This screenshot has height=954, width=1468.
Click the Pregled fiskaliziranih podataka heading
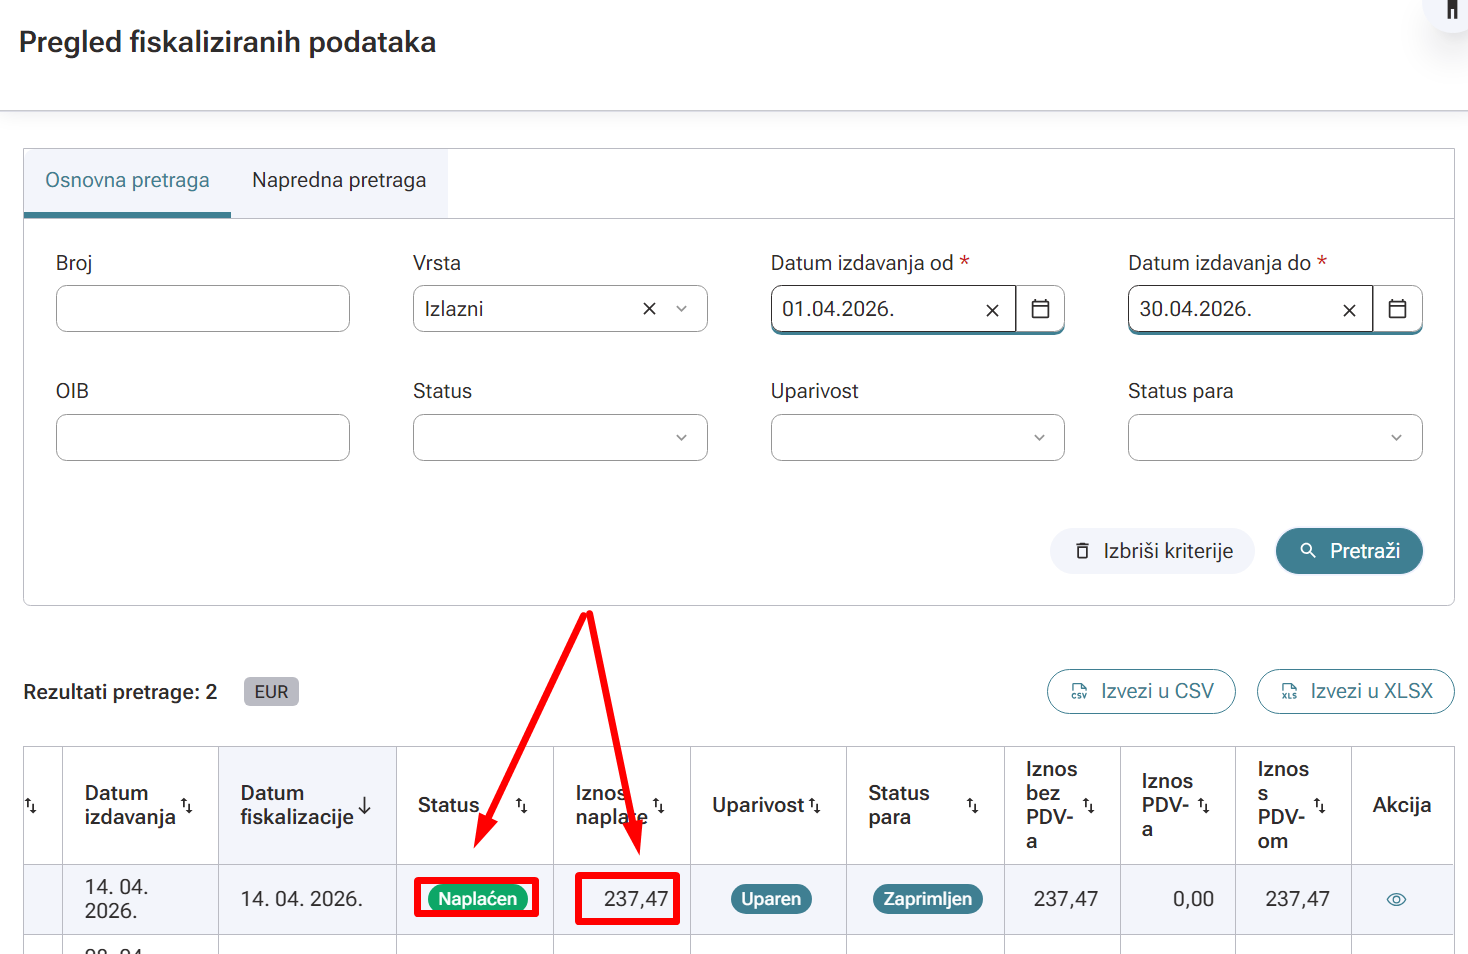pyautogui.click(x=228, y=42)
